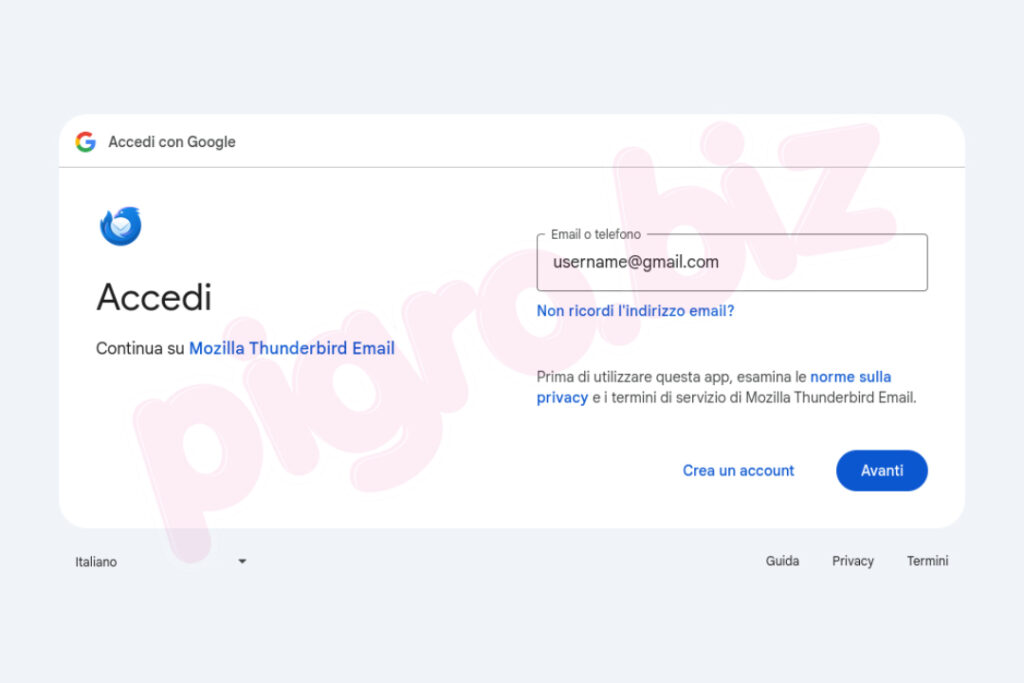Click "Non ricordi l'indirizzo email?" link
Screen dimensions: 1024x683
tap(635, 311)
